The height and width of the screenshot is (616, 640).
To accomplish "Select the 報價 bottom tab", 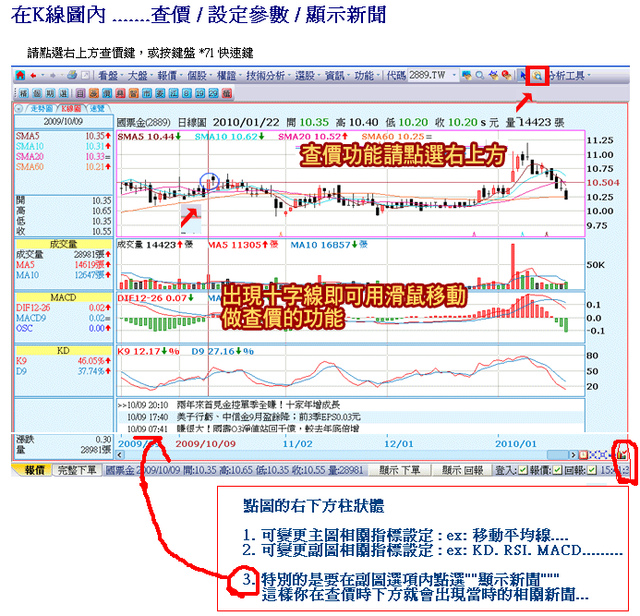I will point(34,470).
